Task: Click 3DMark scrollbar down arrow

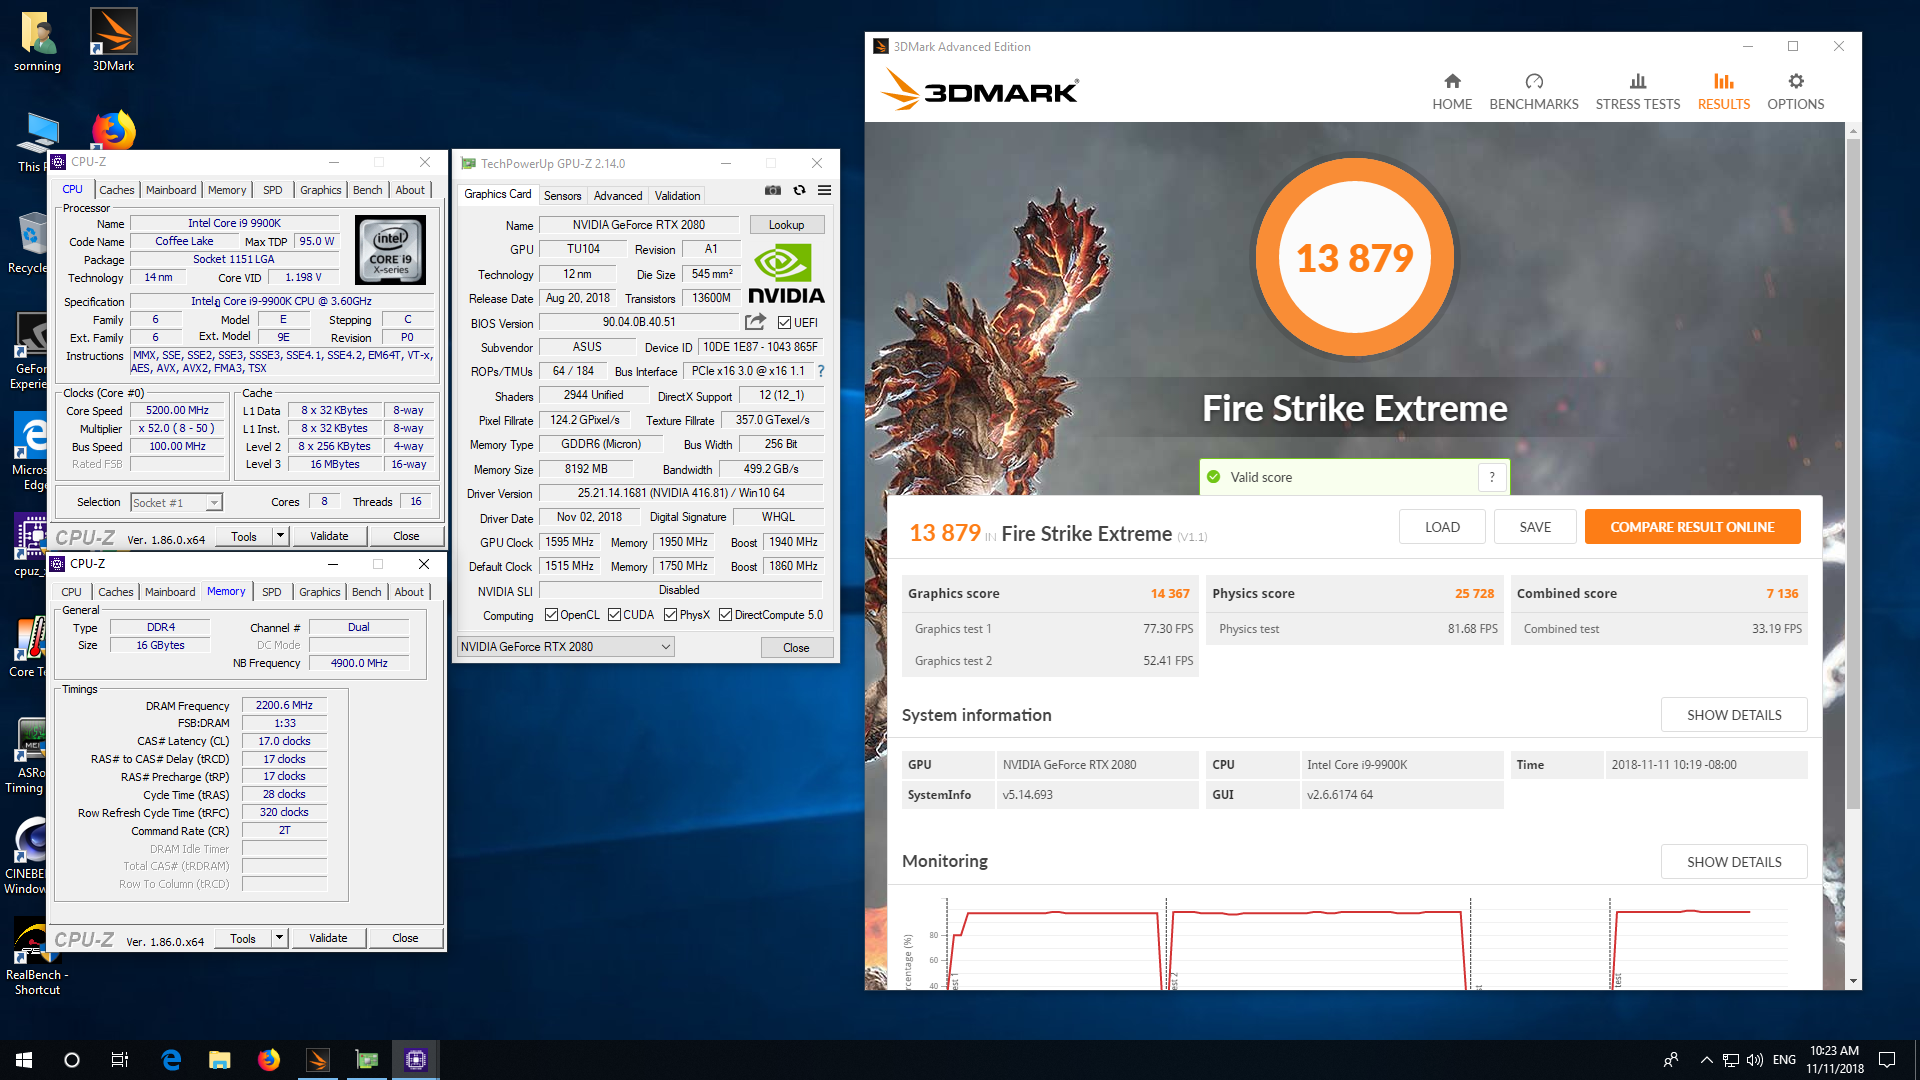Action: click(x=1853, y=981)
